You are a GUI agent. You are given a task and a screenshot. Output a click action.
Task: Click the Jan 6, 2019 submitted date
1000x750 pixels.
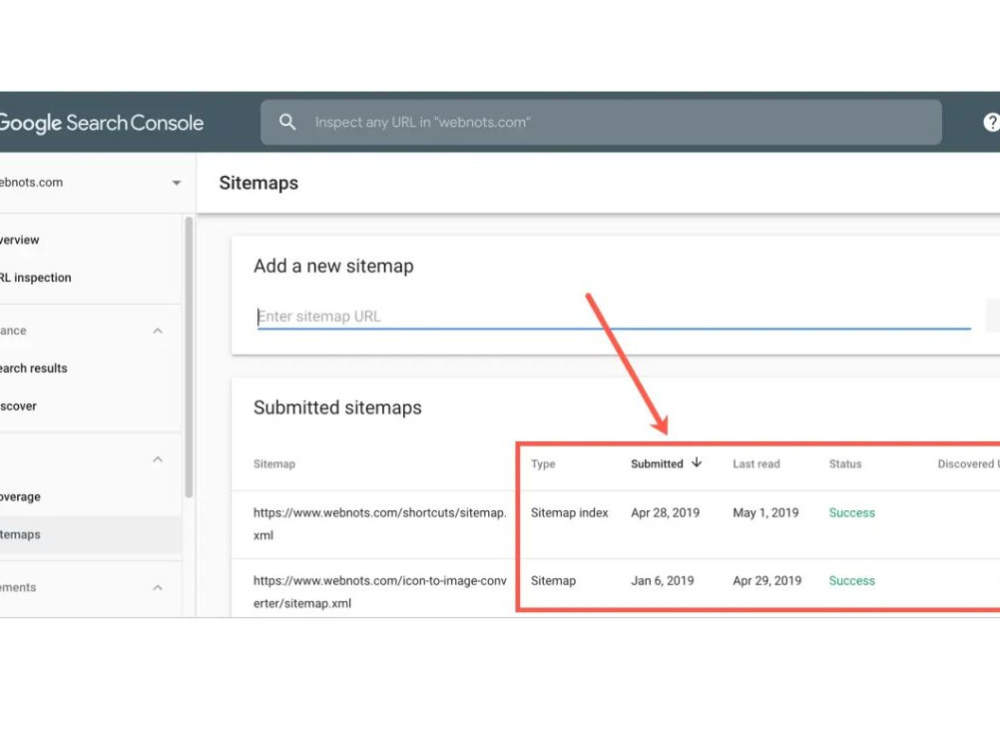(x=662, y=580)
